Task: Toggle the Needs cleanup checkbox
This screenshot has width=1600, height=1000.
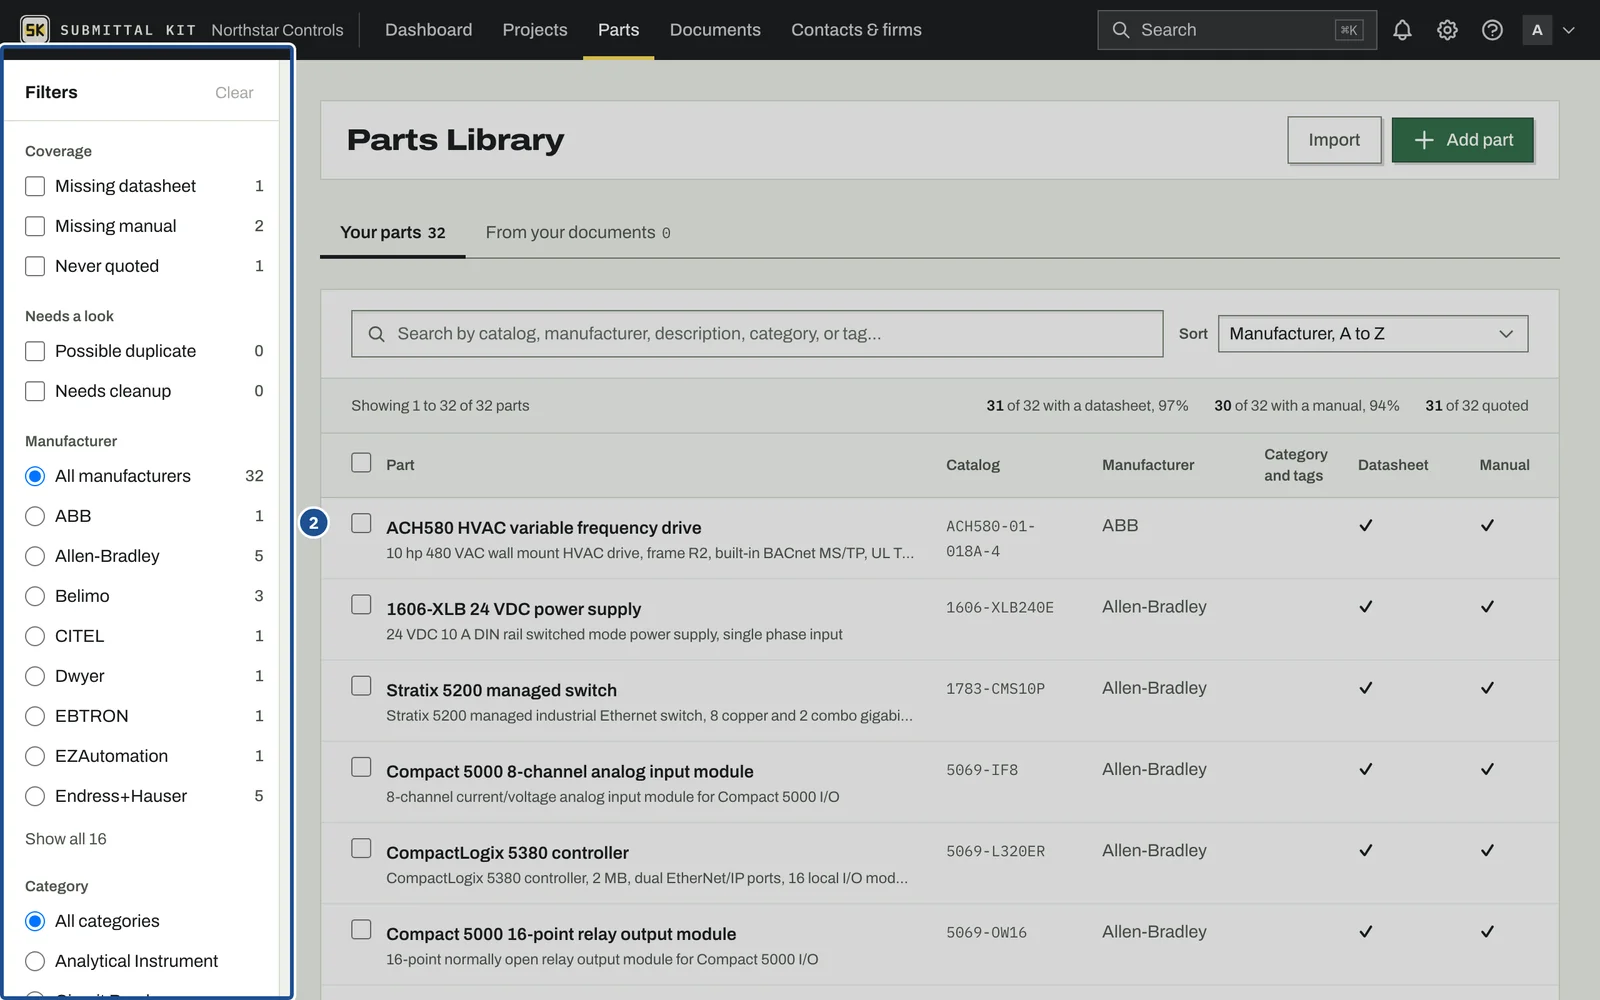Action: pos(35,391)
